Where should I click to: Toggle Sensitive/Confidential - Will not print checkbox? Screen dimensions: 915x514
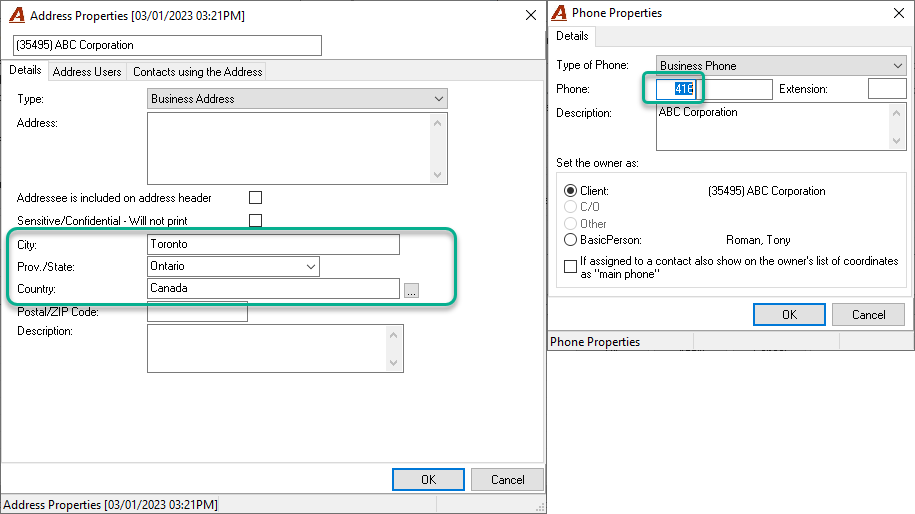[x=255, y=221]
